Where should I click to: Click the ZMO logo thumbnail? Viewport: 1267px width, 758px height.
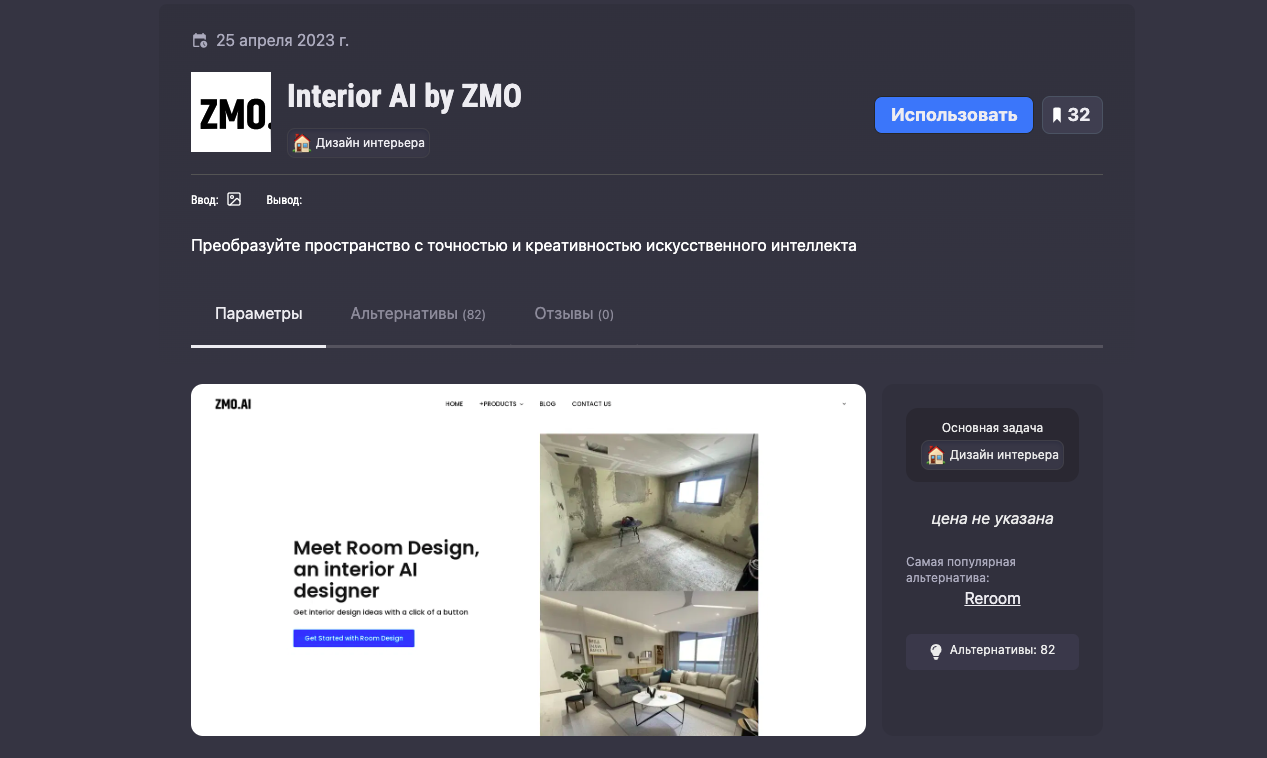(231, 112)
